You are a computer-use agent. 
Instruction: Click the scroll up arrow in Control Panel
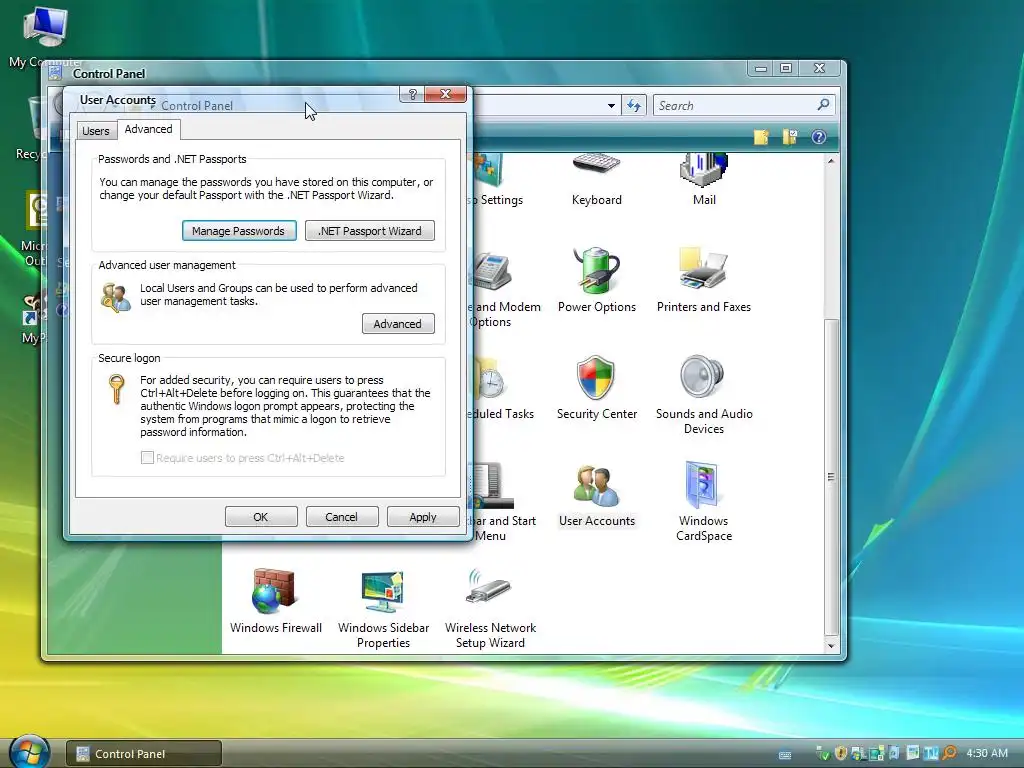pos(831,161)
